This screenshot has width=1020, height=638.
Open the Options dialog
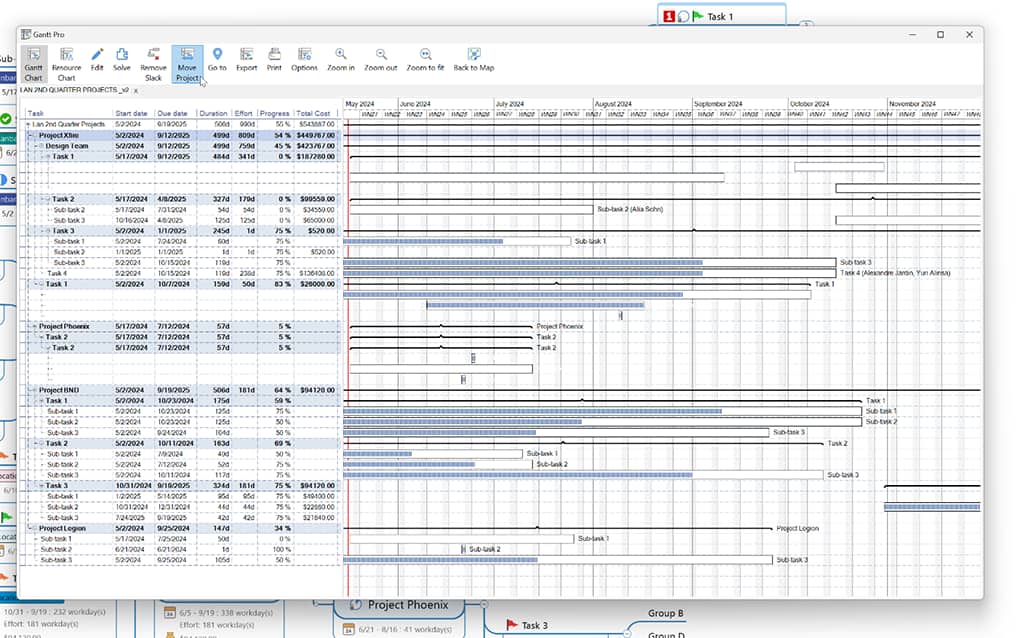(304, 61)
